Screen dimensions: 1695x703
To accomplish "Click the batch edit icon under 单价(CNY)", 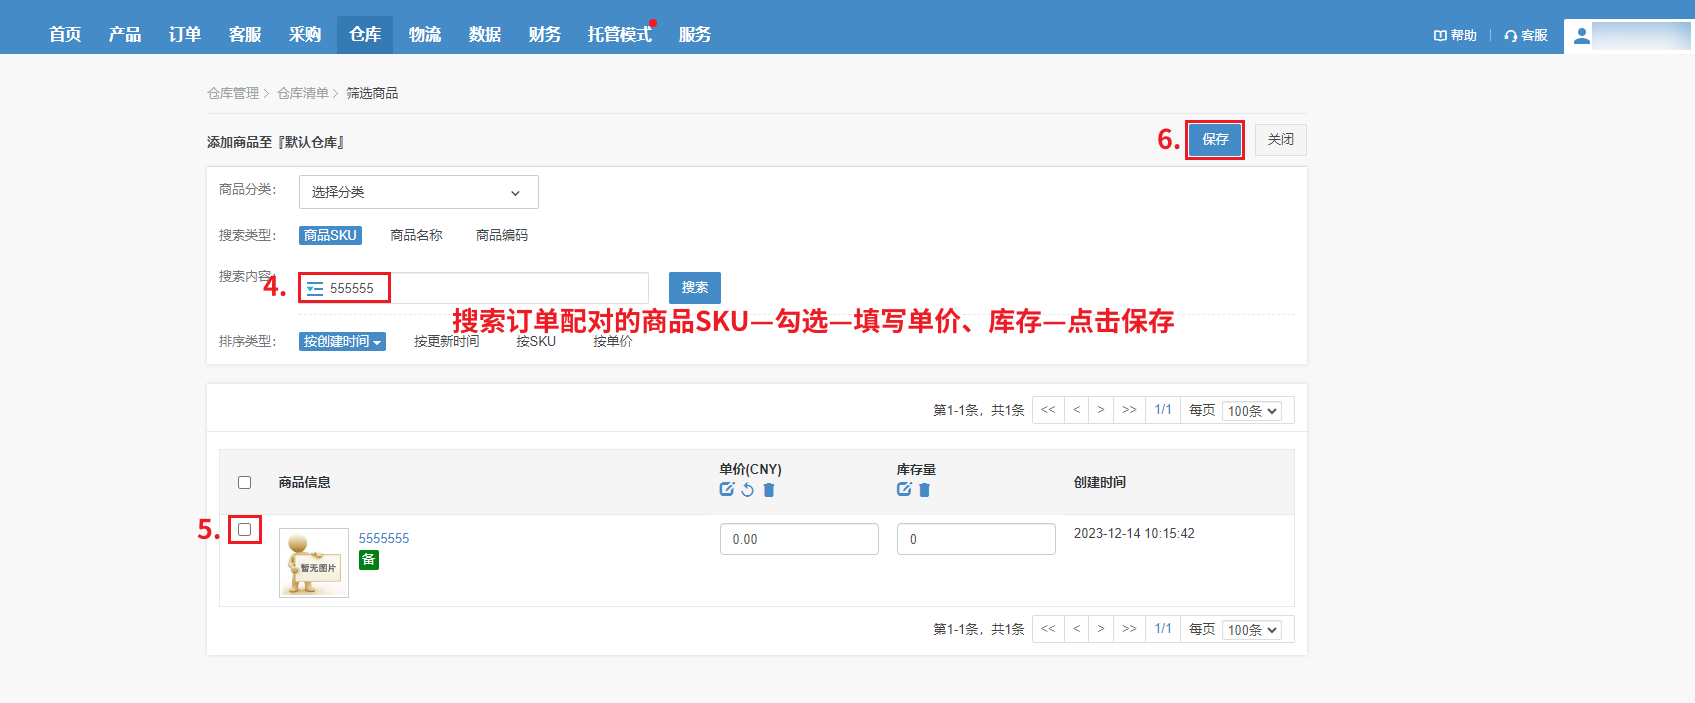I will point(727,489).
